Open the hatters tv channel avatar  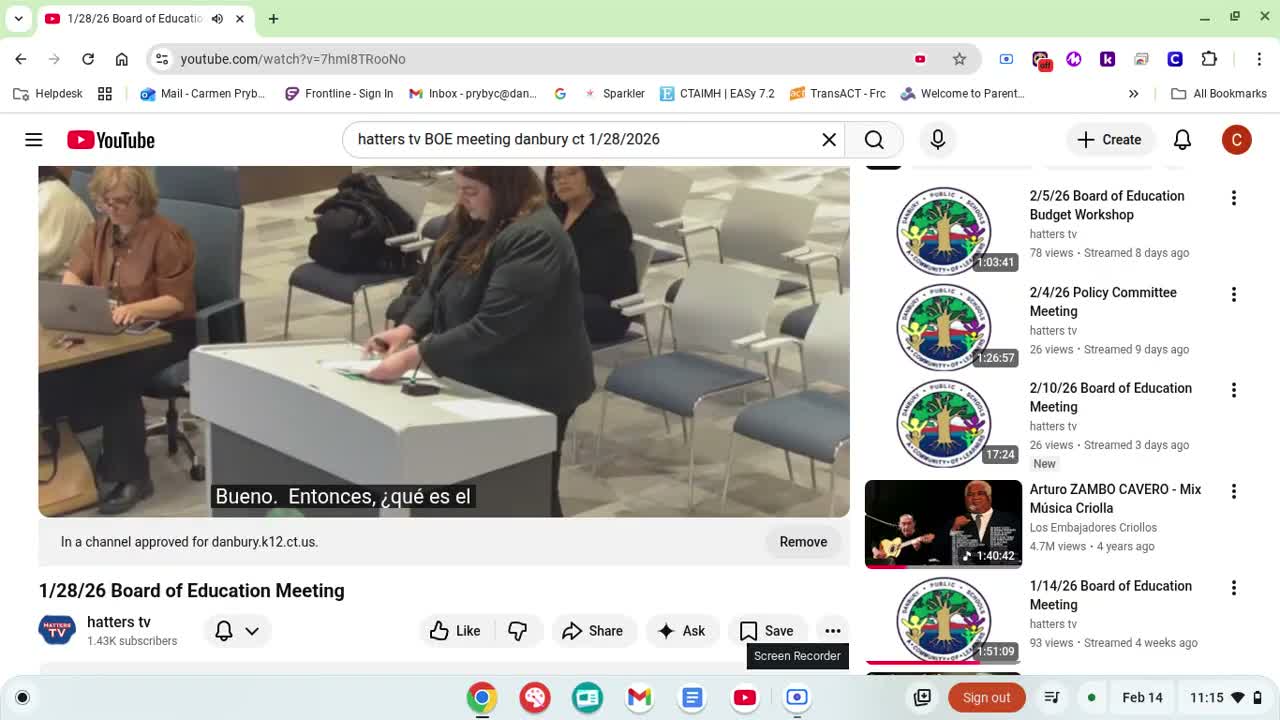pyautogui.click(x=57, y=631)
